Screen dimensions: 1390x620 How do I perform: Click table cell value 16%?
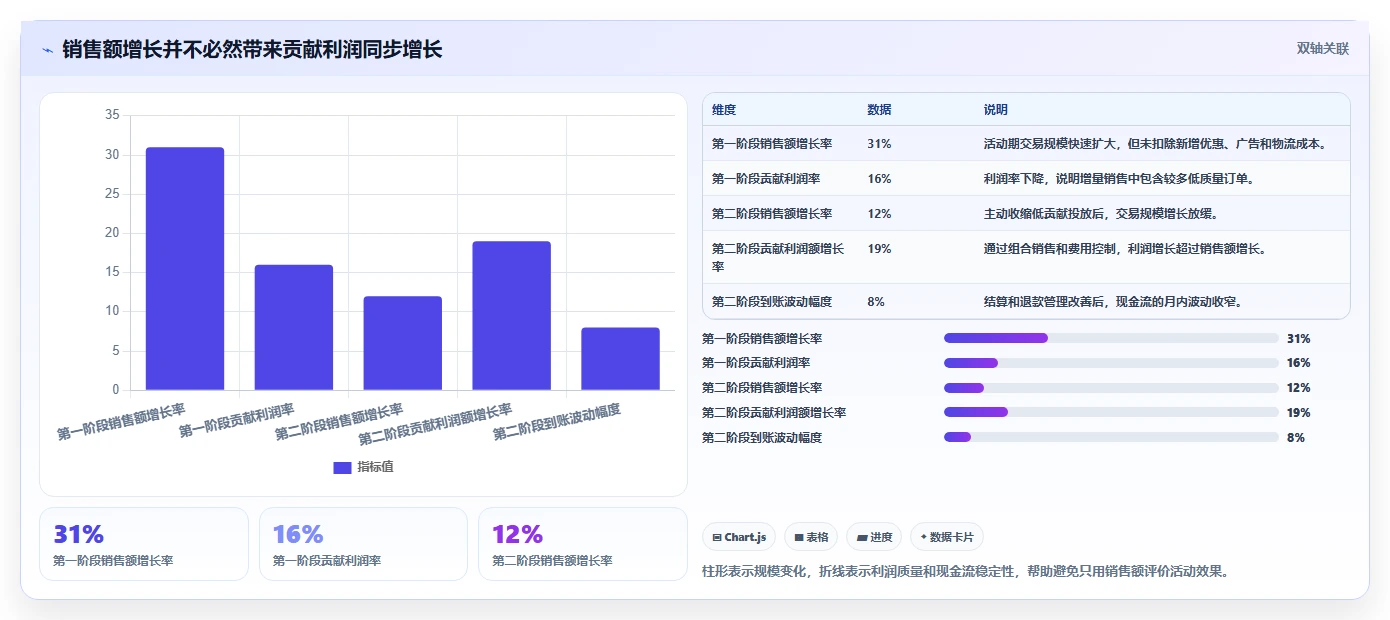point(879,179)
